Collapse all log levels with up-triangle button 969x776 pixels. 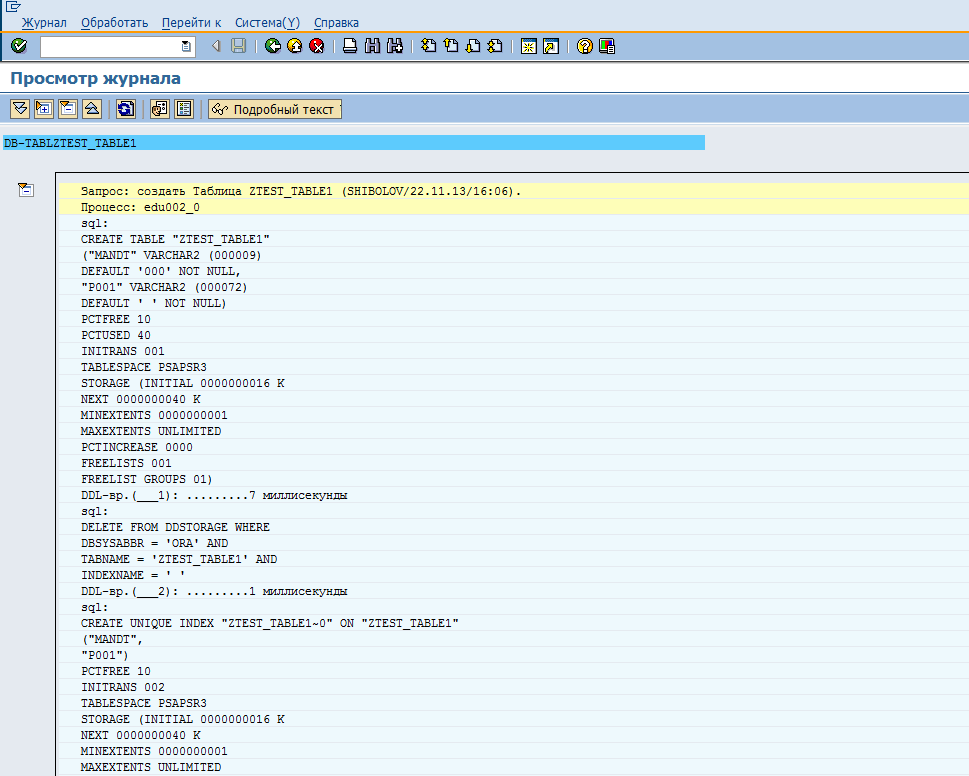click(91, 109)
